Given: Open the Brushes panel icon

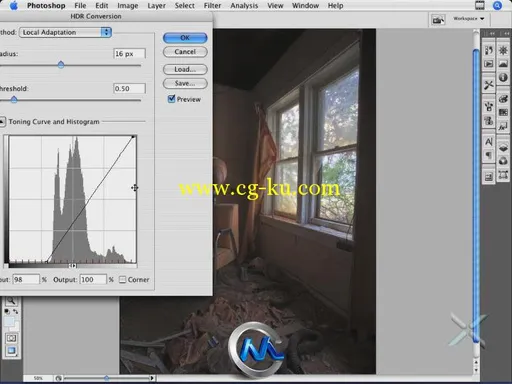Looking at the screenshot, I should click(x=489, y=107).
